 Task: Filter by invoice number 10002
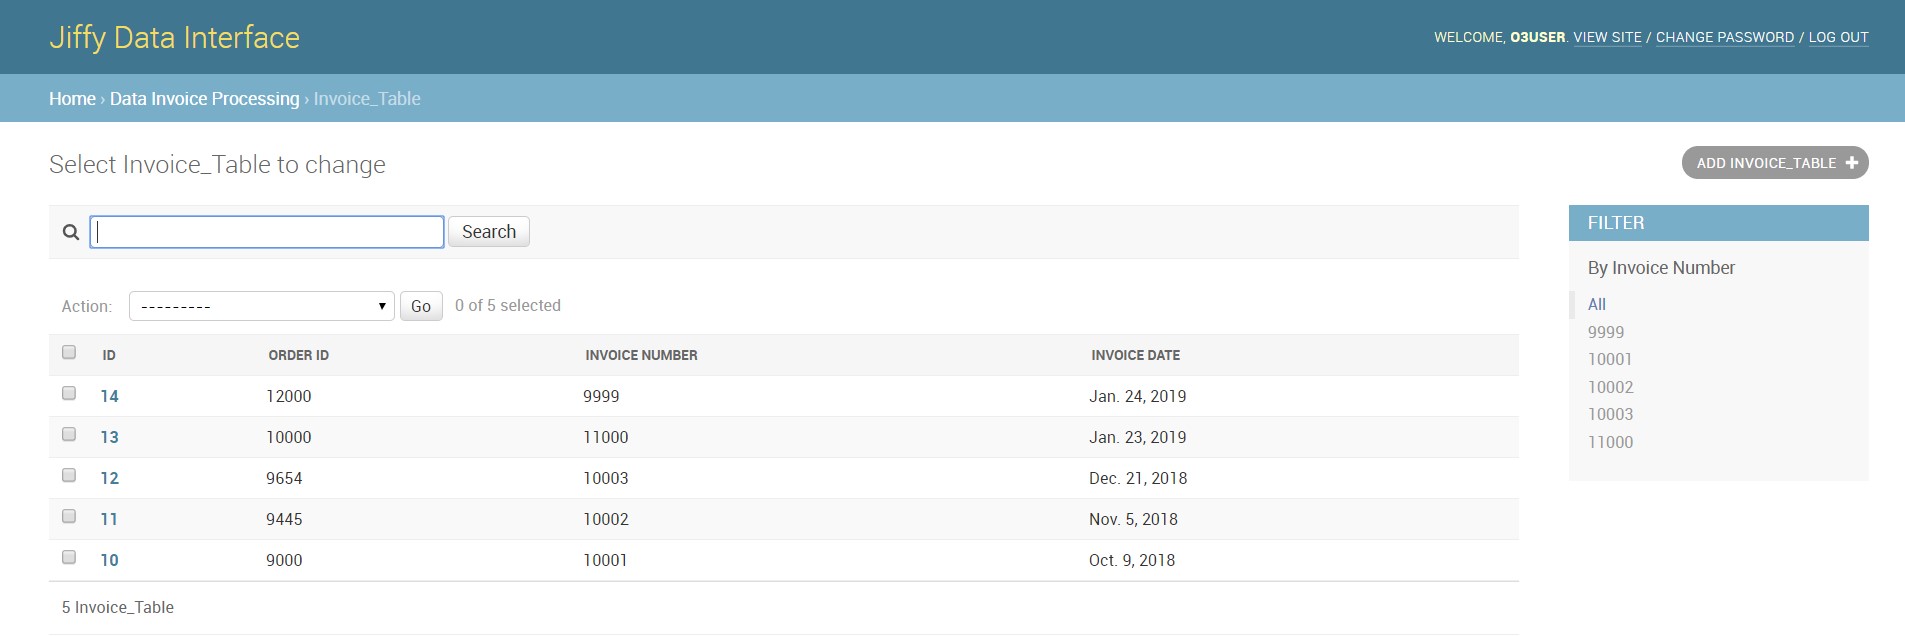1610,387
